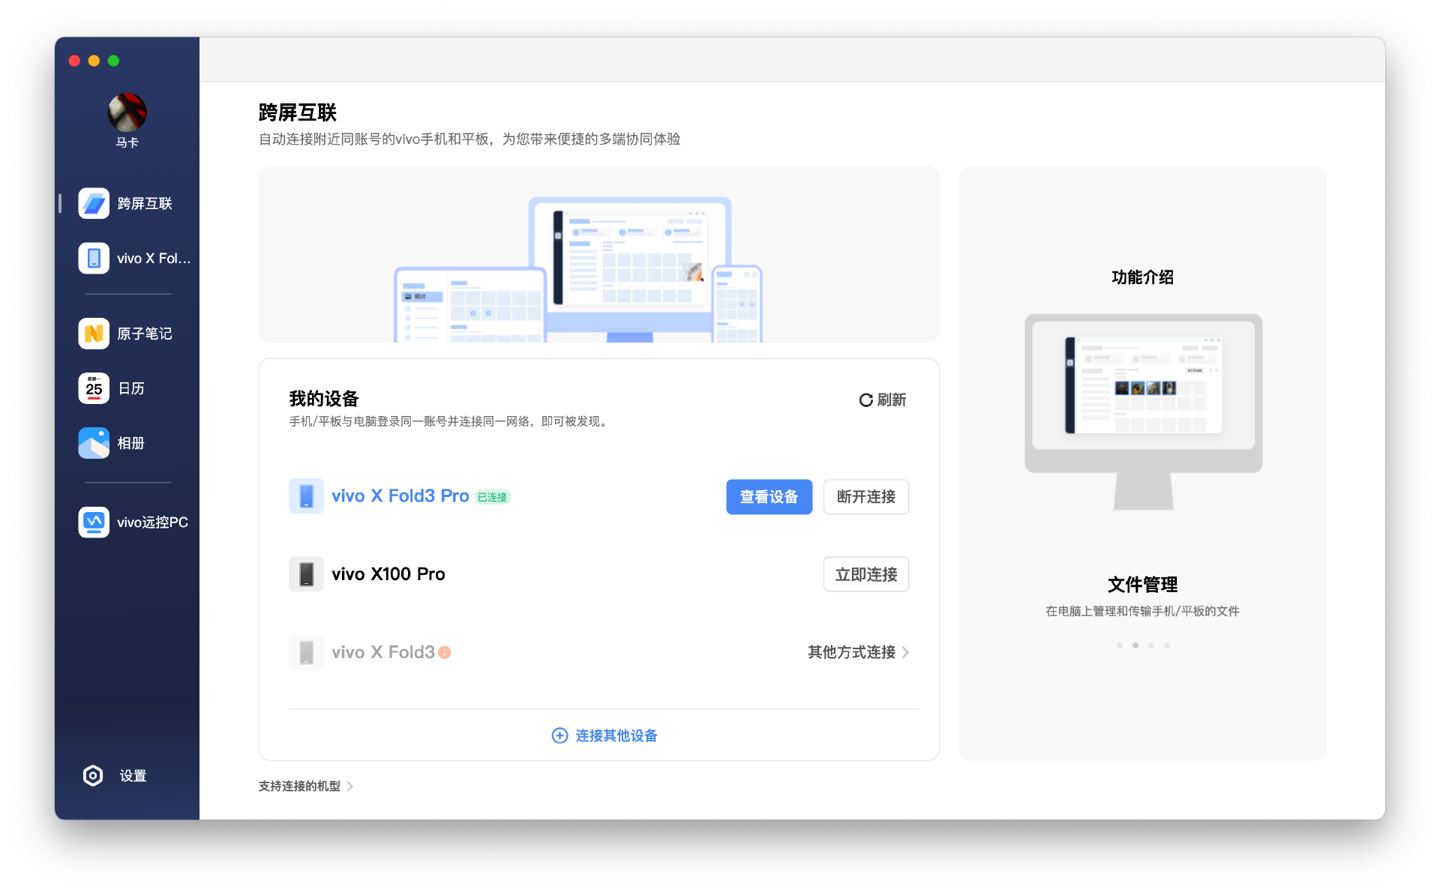Refresh the device list with 刷新

[882, 400]
